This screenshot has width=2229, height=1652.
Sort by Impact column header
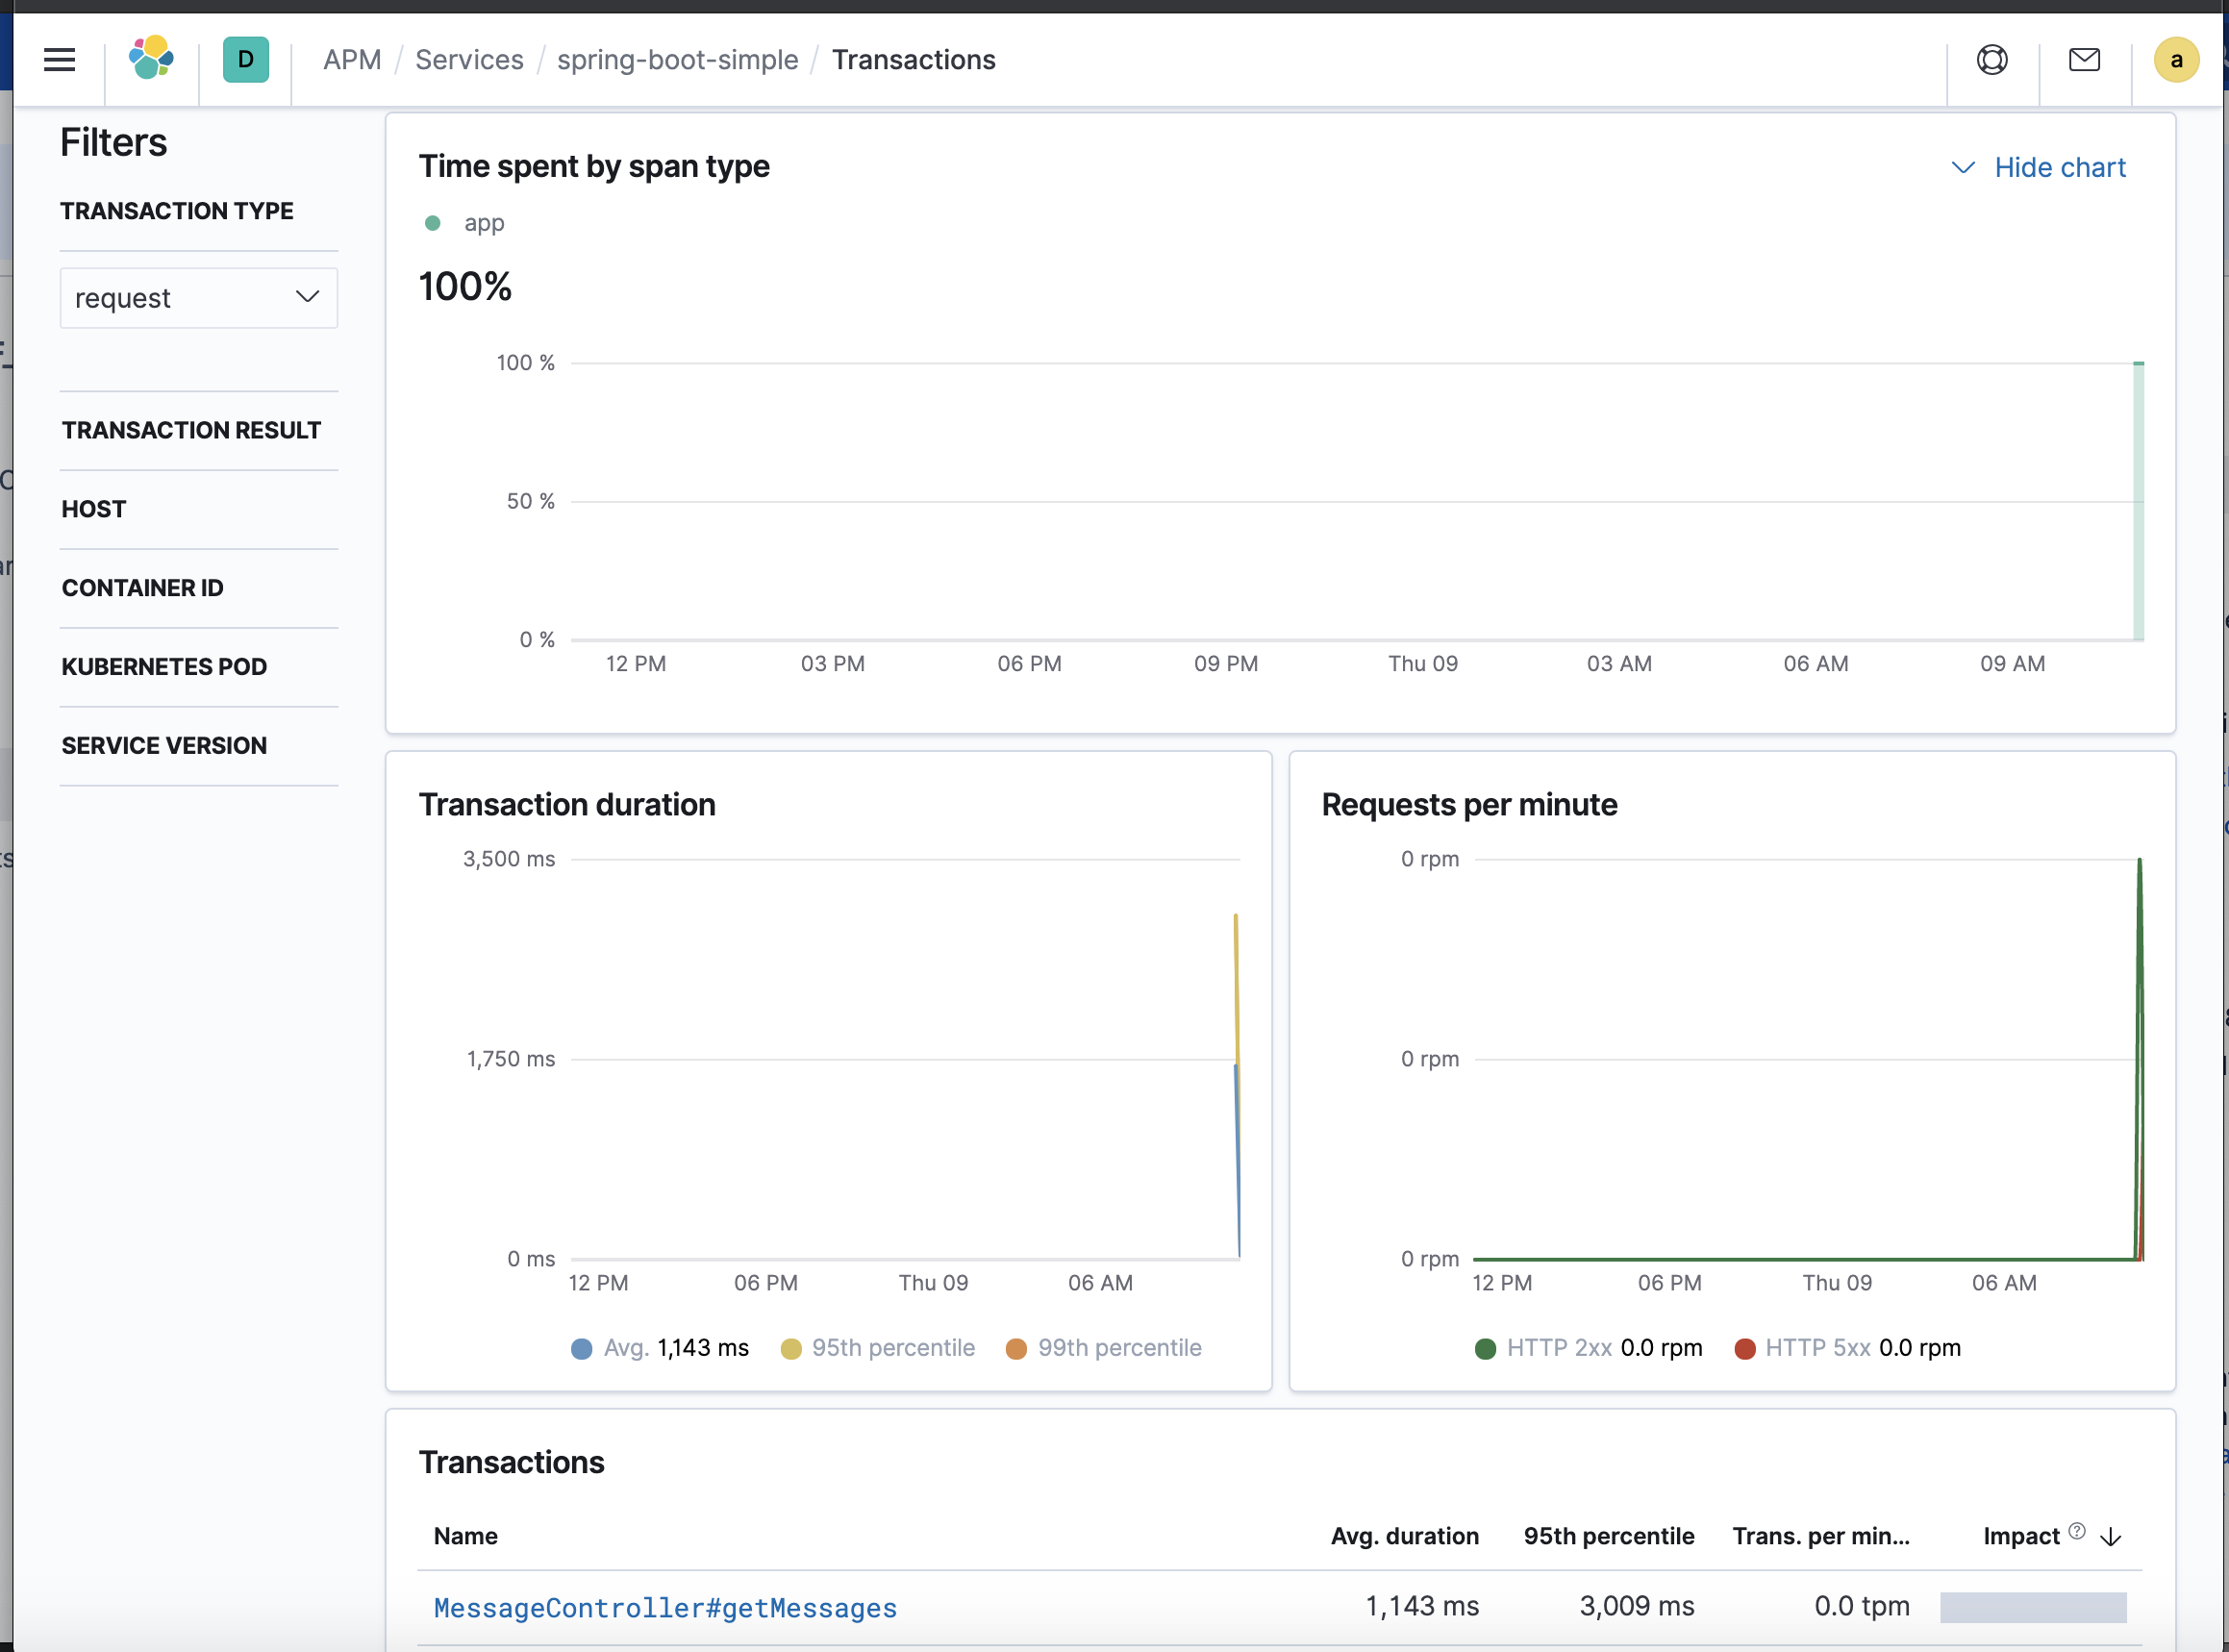pos(2021,1537)
